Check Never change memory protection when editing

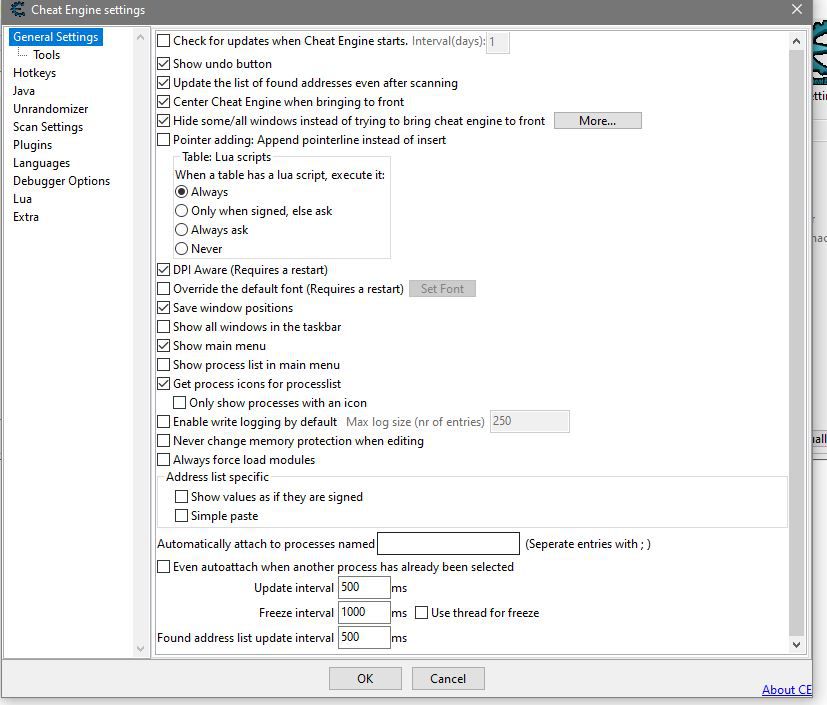point(164,441)
